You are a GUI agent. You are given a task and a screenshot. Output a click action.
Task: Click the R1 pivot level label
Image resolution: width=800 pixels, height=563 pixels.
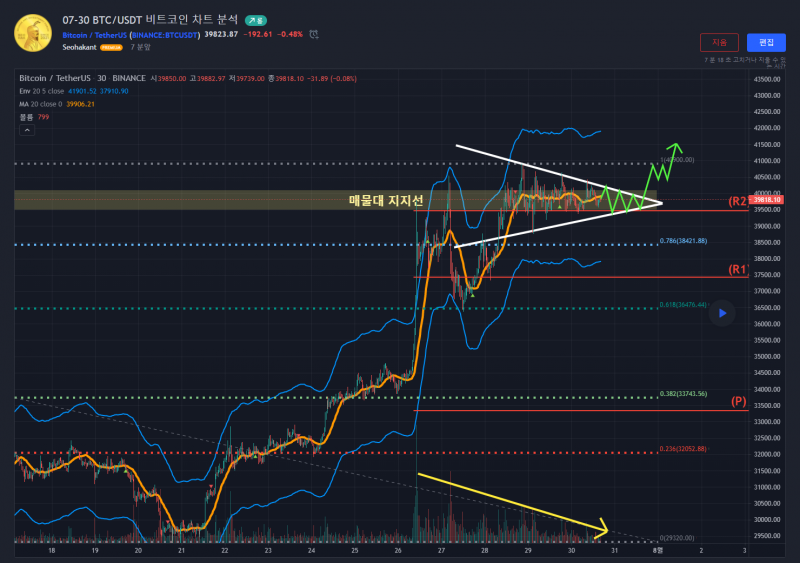coord(738,269)
